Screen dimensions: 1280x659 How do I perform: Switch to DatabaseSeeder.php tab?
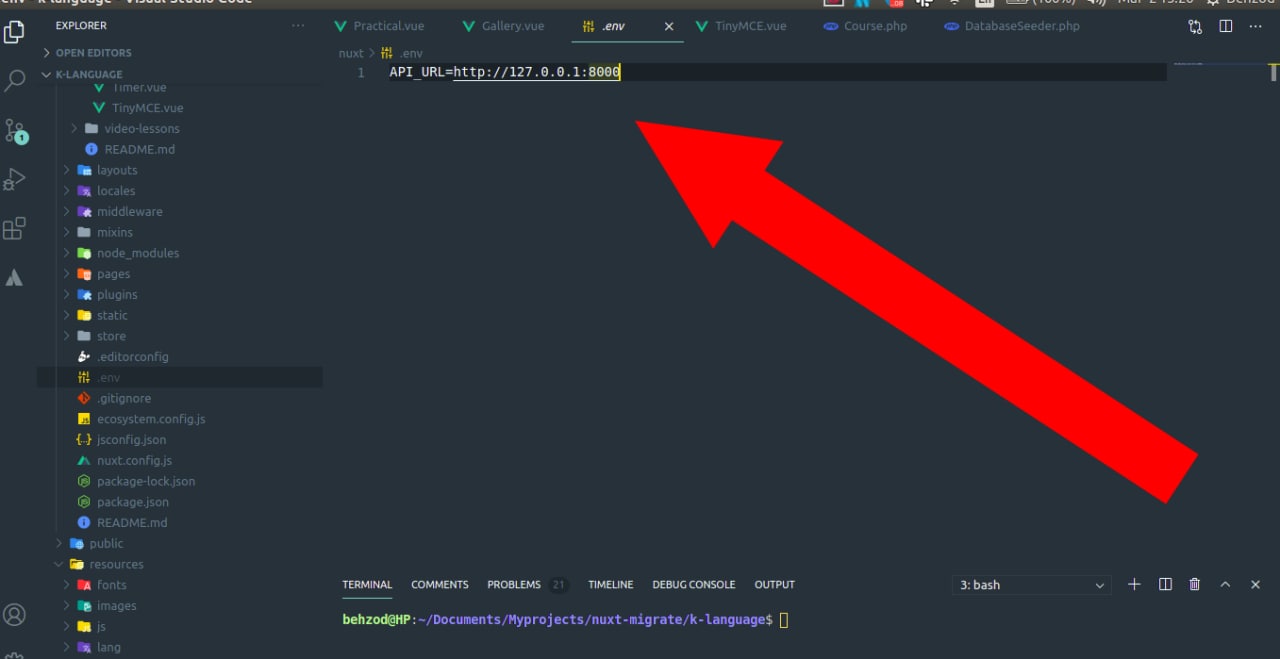(x=1011, y=26)
